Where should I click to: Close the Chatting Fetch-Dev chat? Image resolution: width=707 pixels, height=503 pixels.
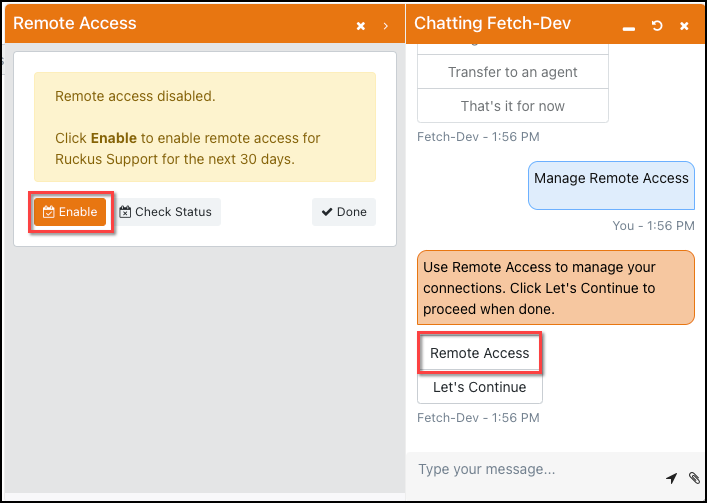(684, 26)
